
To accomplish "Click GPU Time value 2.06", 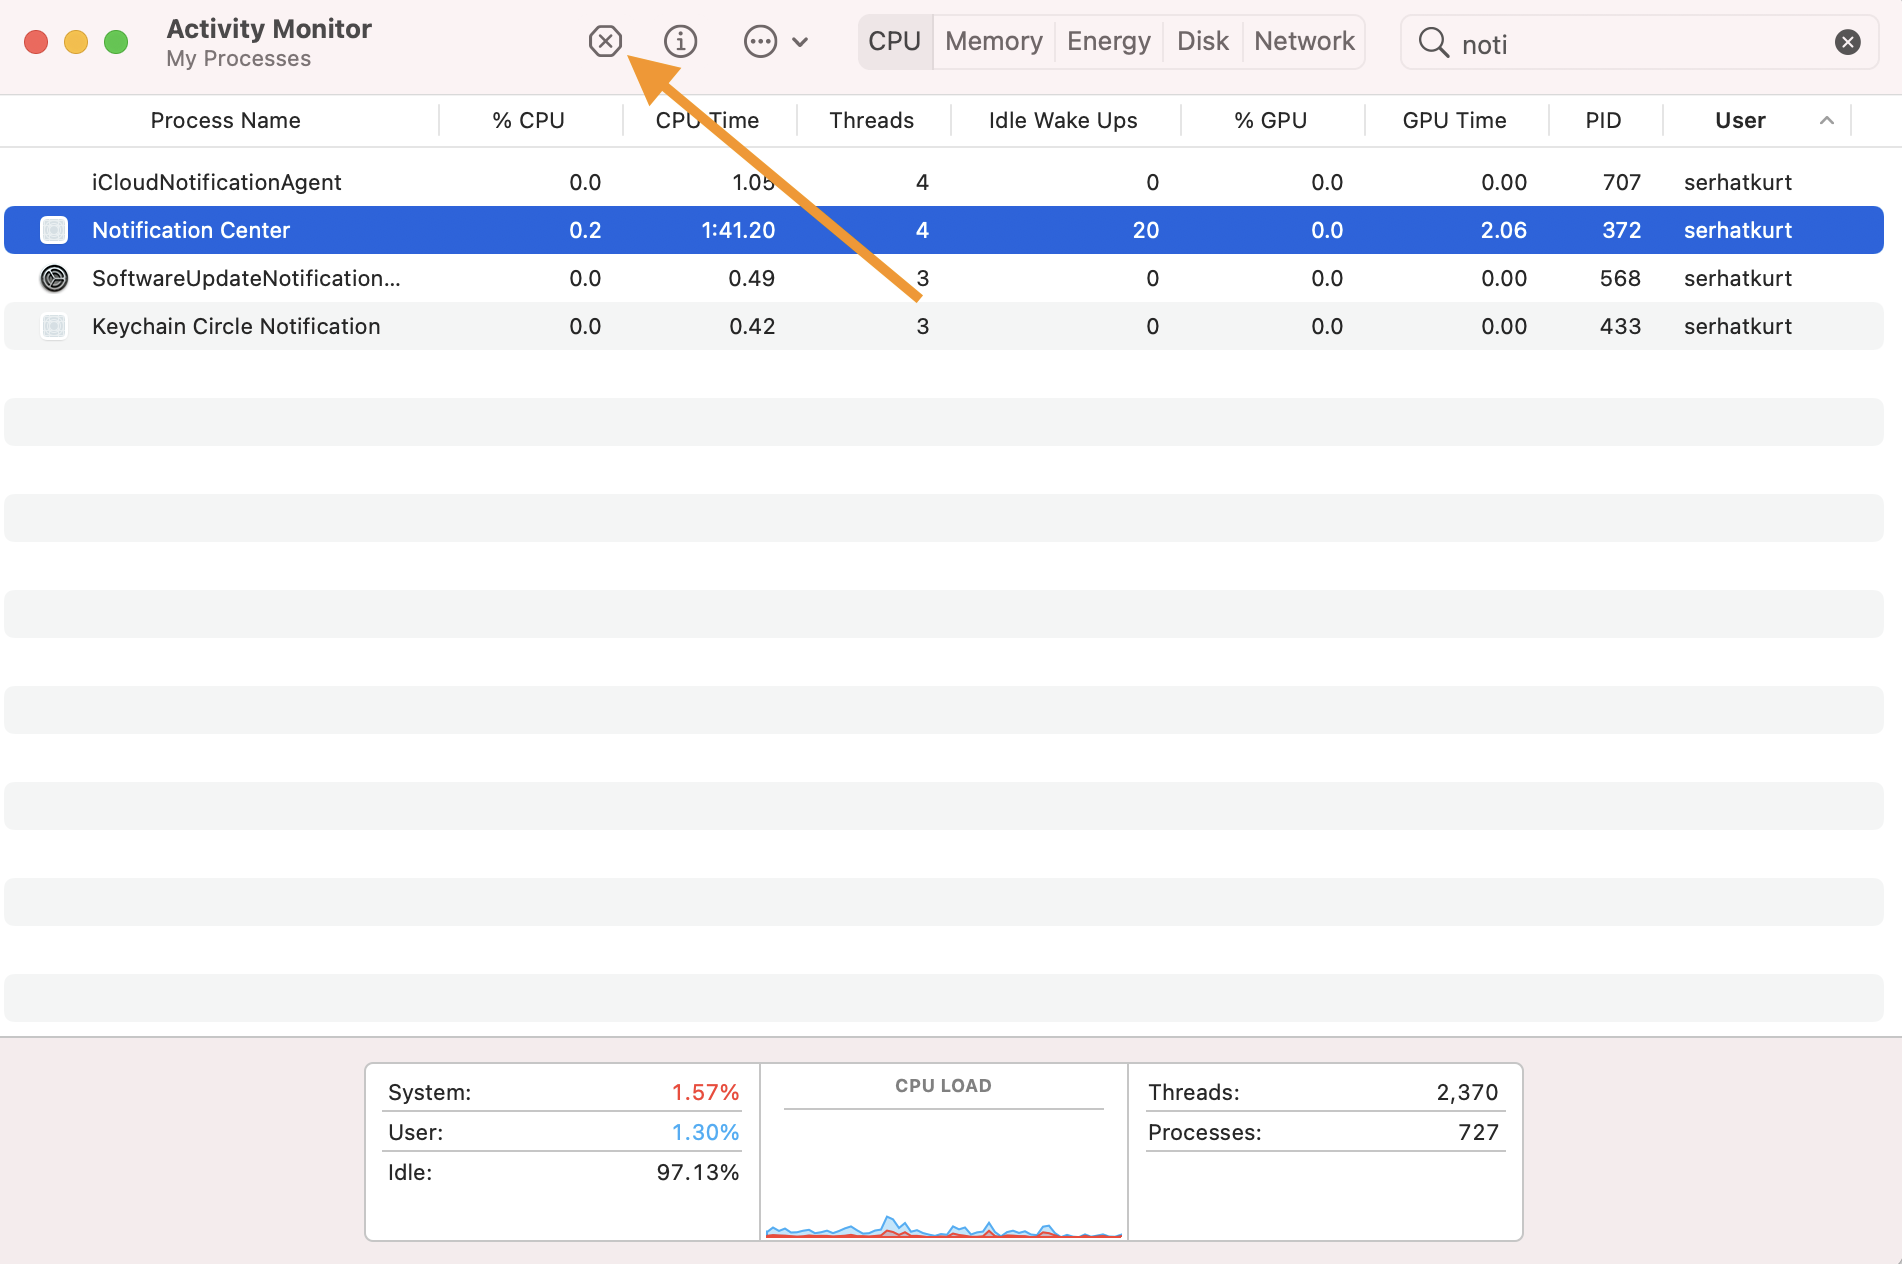I will [x=1503, y=230].
